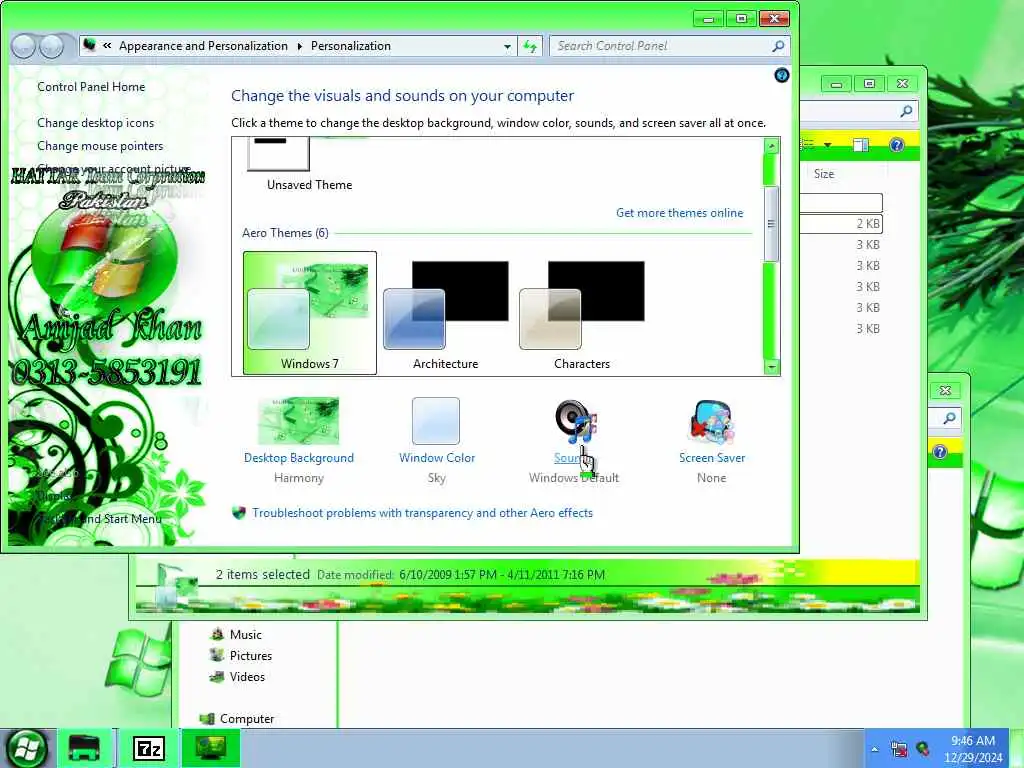
Task: Select the Windows 7 aero theme
Action: pos(310,313)
